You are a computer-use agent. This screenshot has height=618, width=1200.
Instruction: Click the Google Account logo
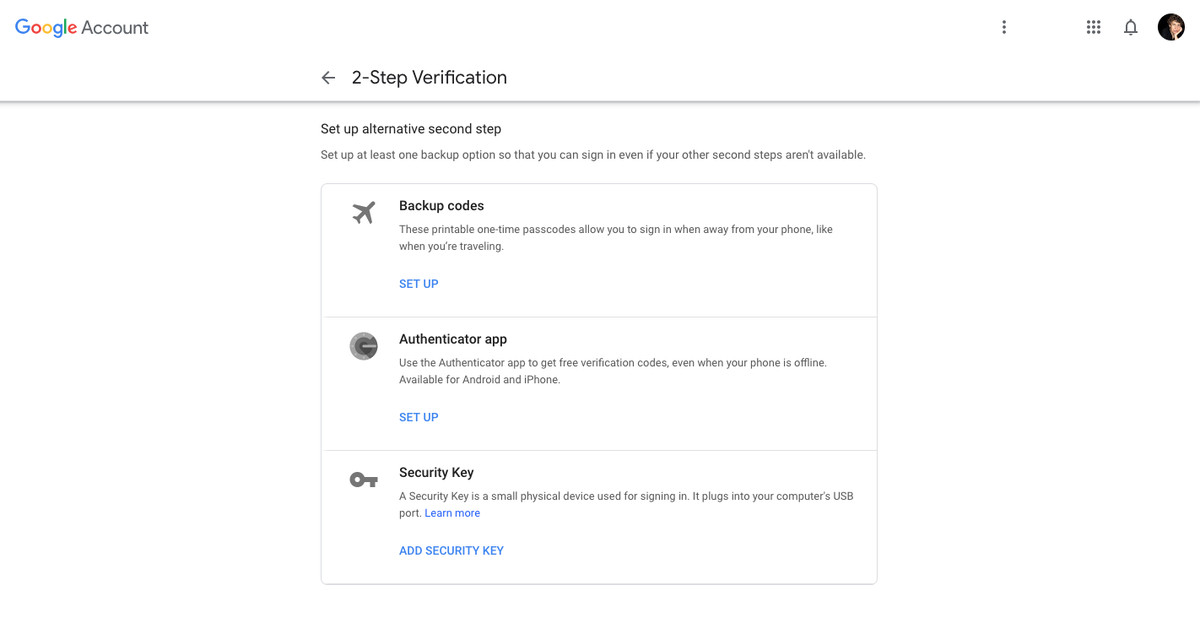(x=81, y=28)
